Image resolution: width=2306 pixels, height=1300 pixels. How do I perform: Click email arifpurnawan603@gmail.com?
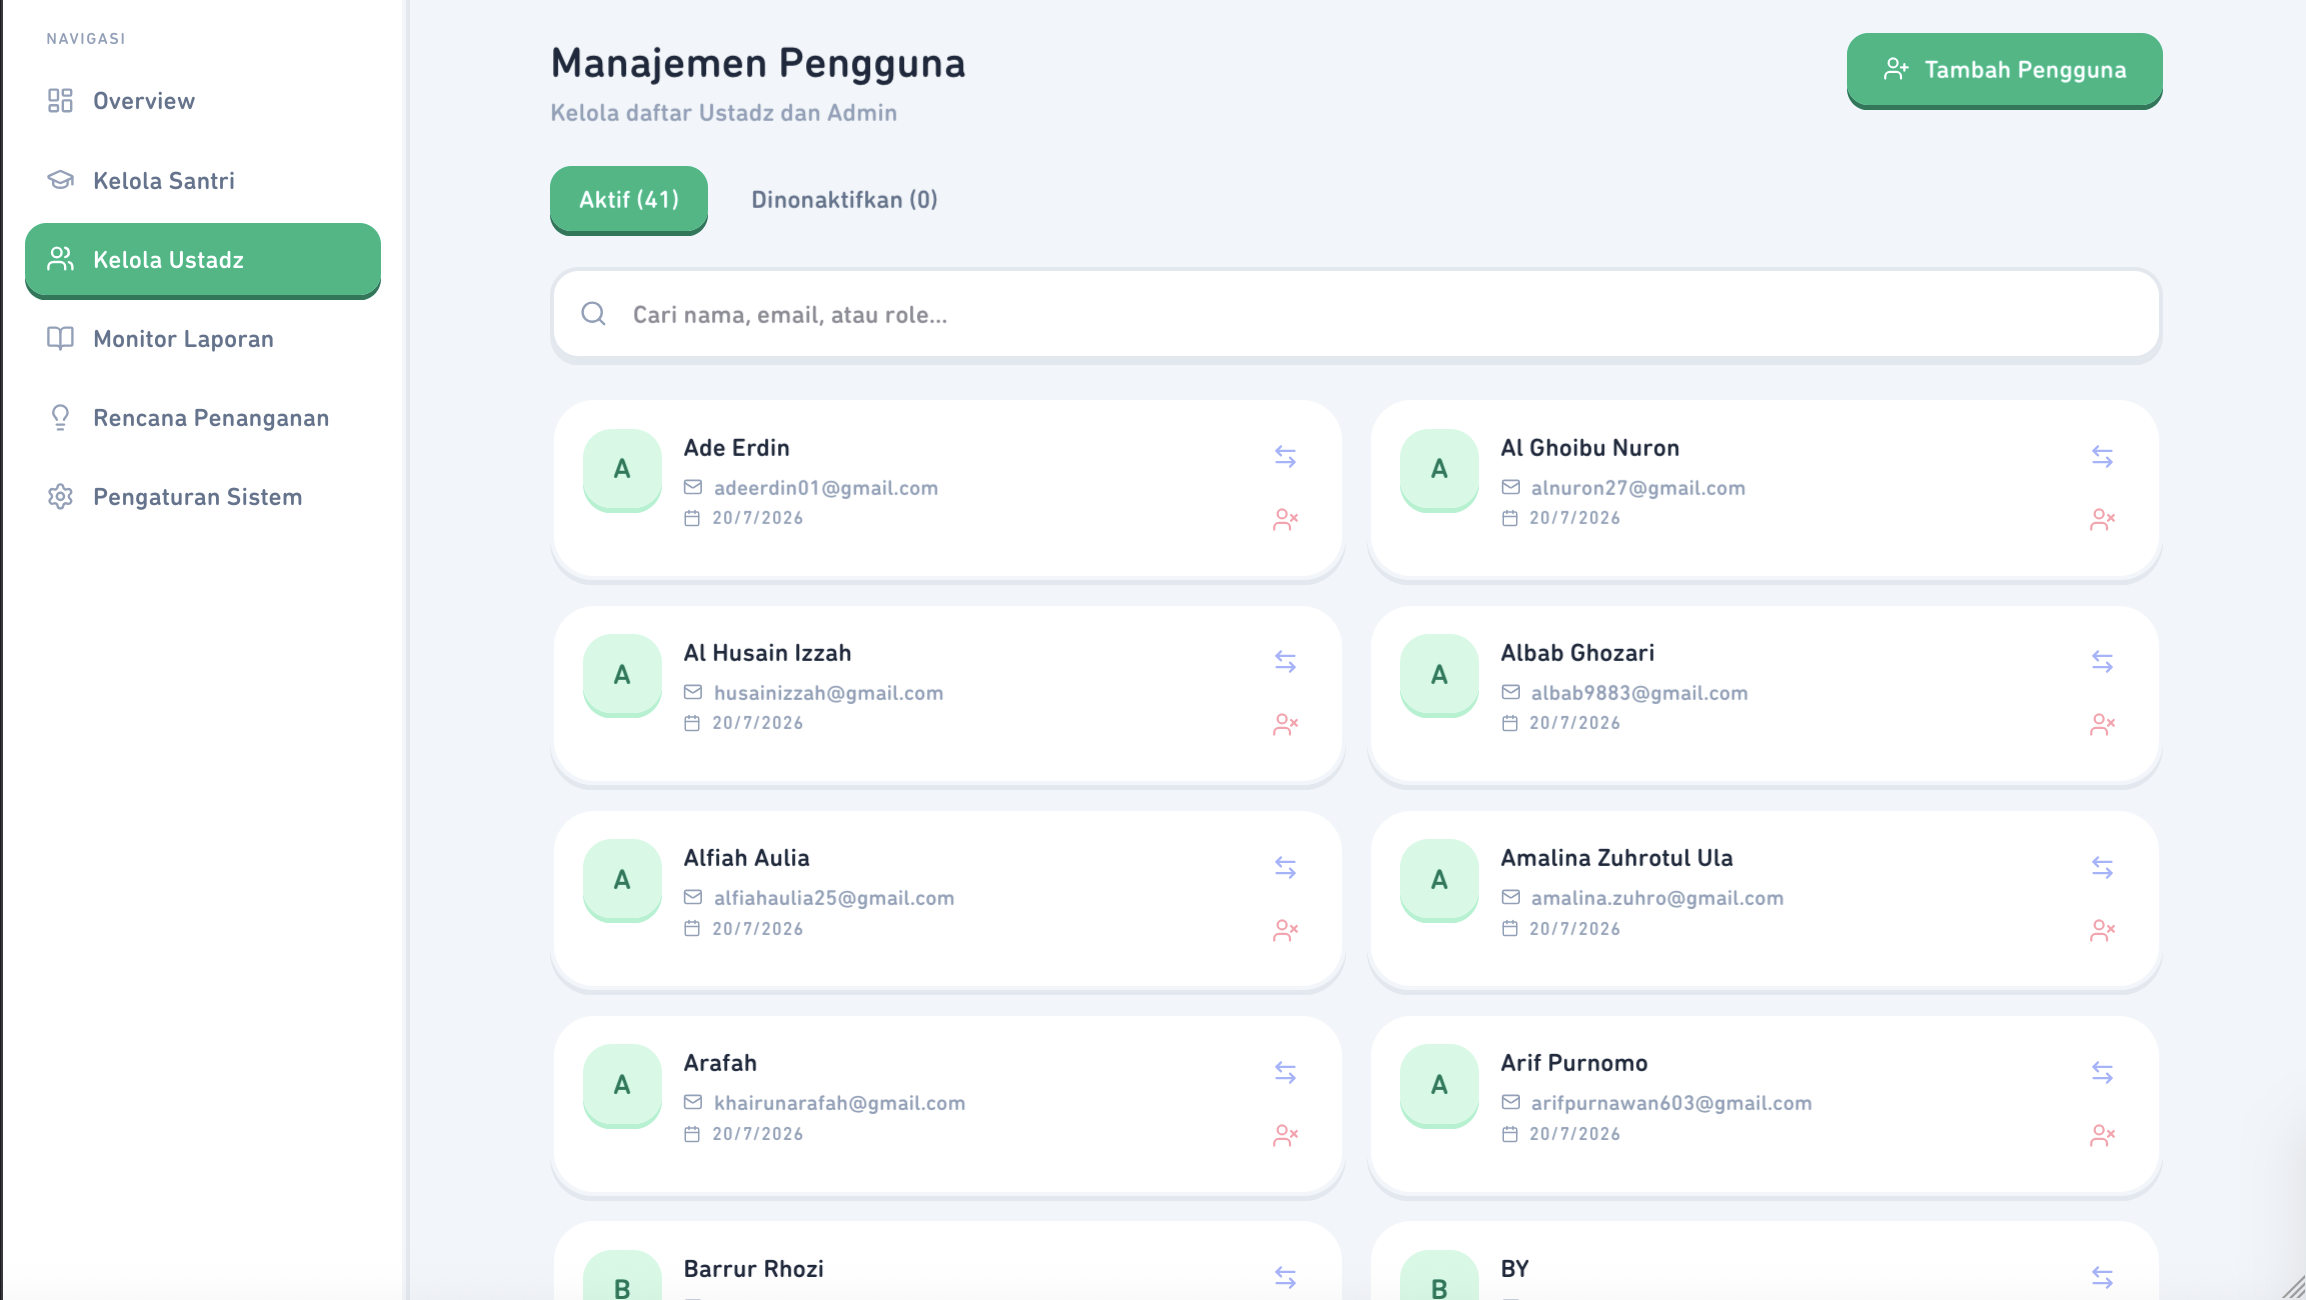[1671, 1103]
